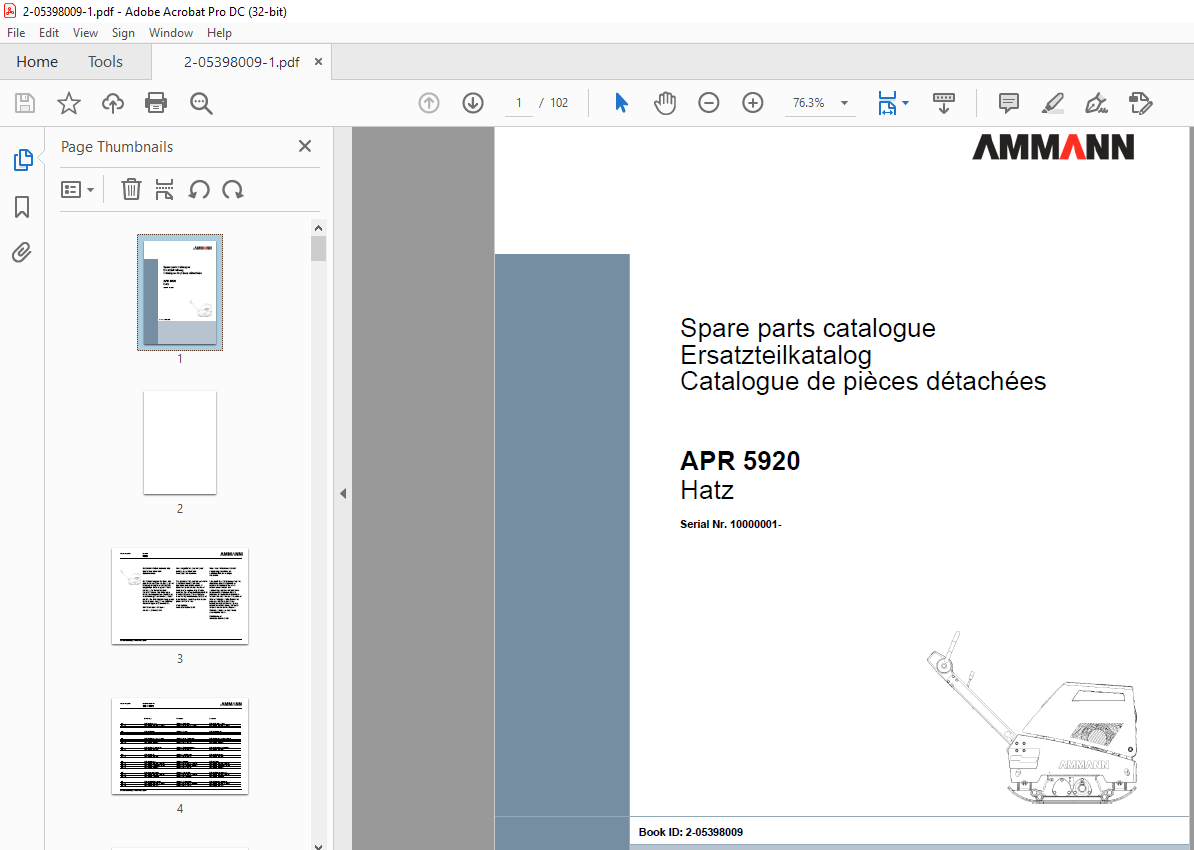Rotate page clockwise

tap(233, 189)
